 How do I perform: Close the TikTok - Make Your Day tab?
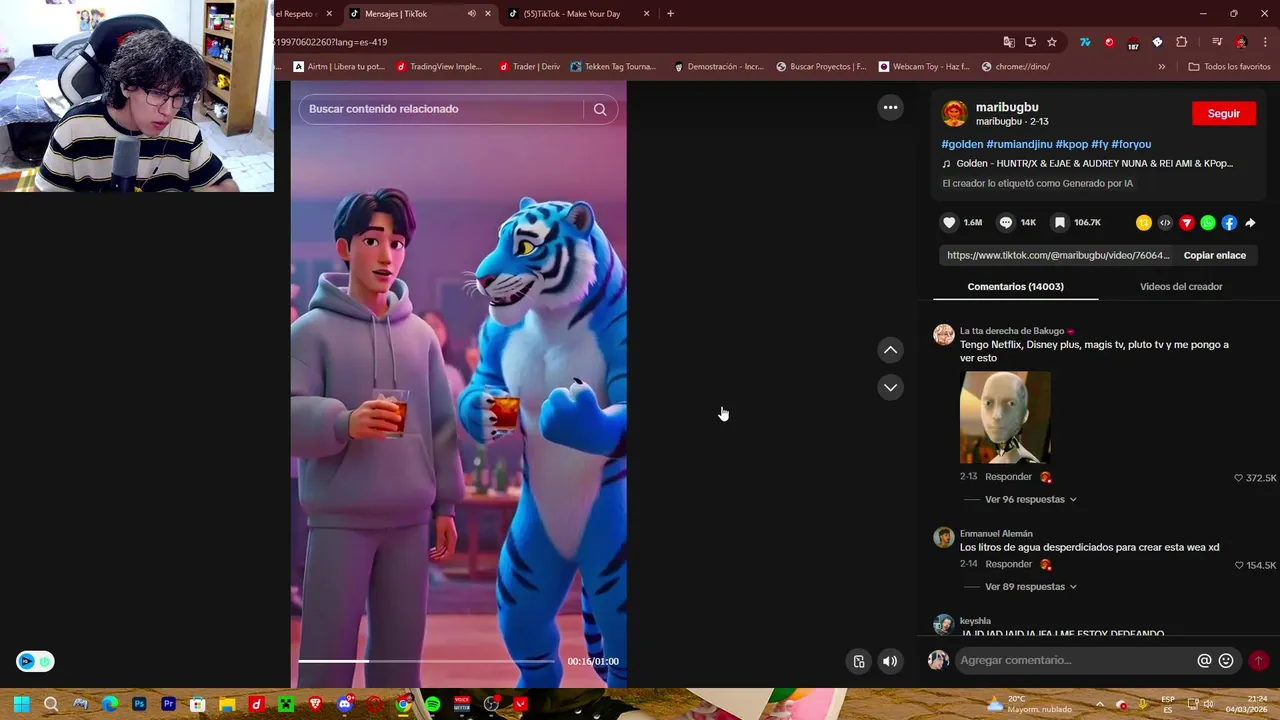coord(646,14)
